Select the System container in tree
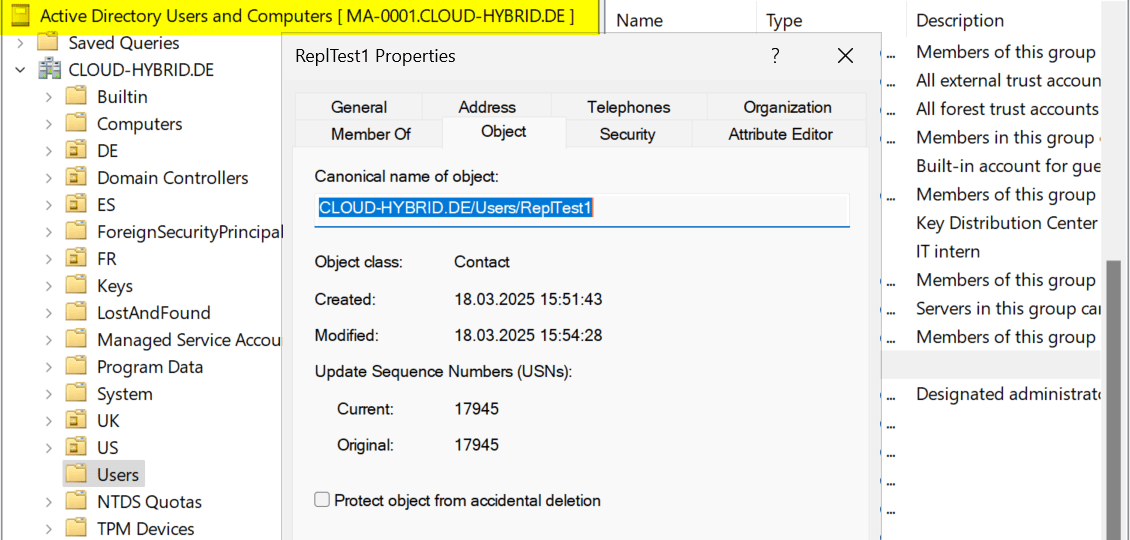The image size is (1130, 540). [x=125, y=394]
